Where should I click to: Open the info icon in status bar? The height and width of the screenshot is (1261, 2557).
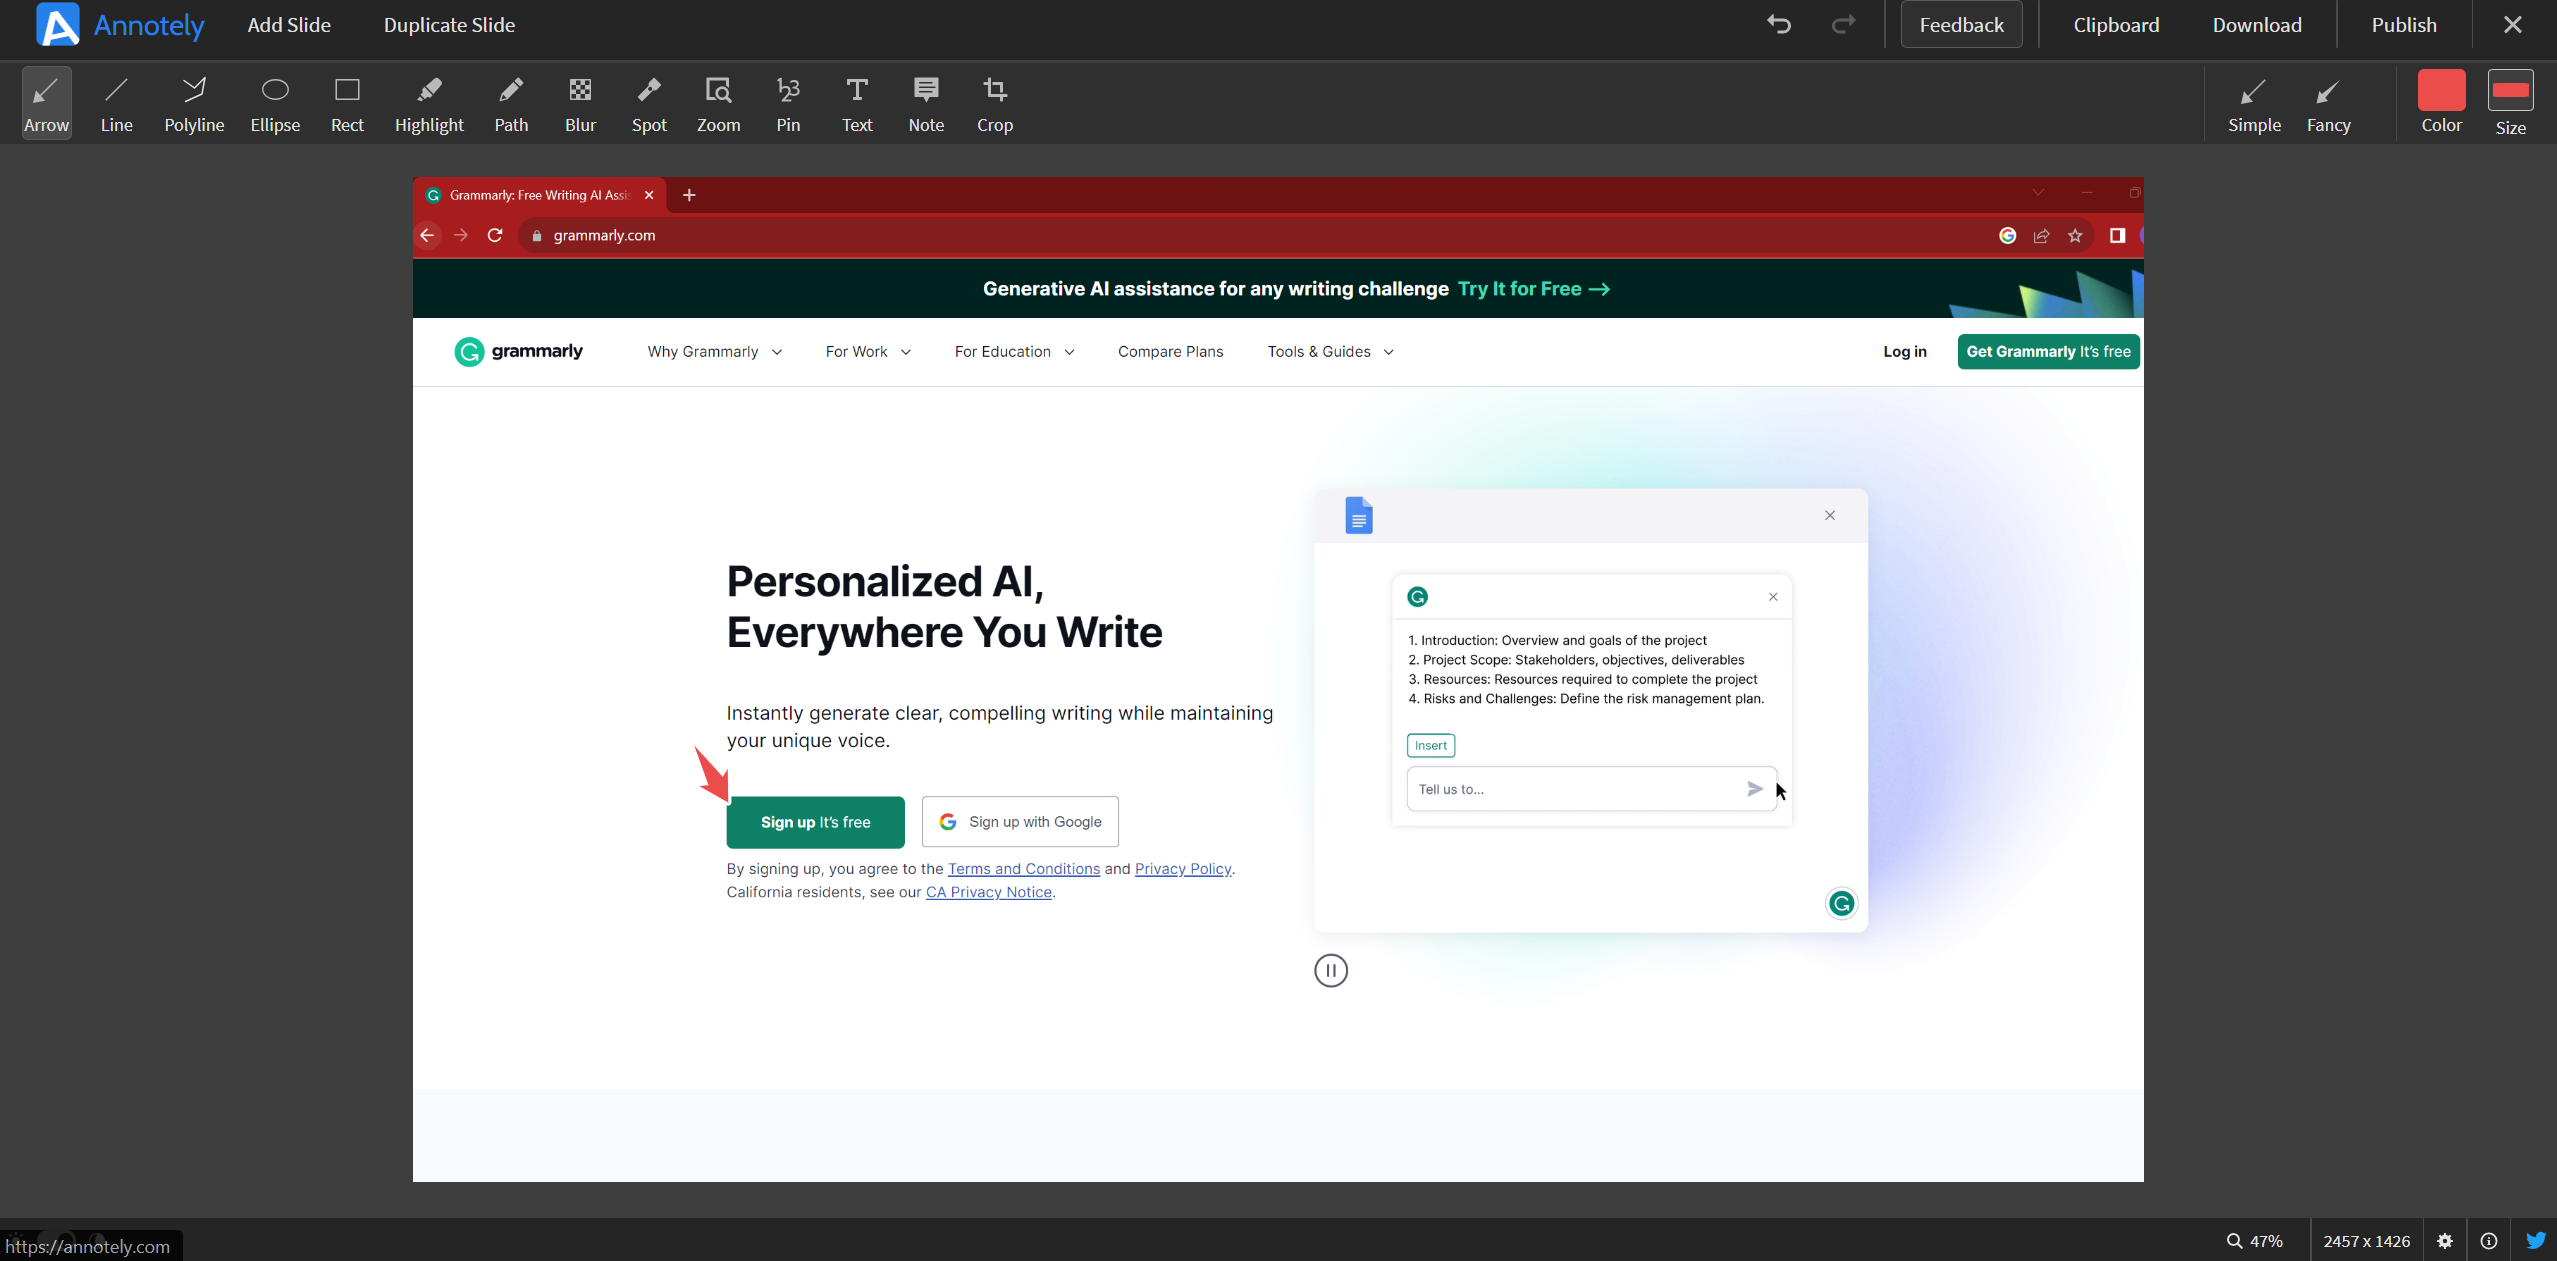pos(2489,1241)
